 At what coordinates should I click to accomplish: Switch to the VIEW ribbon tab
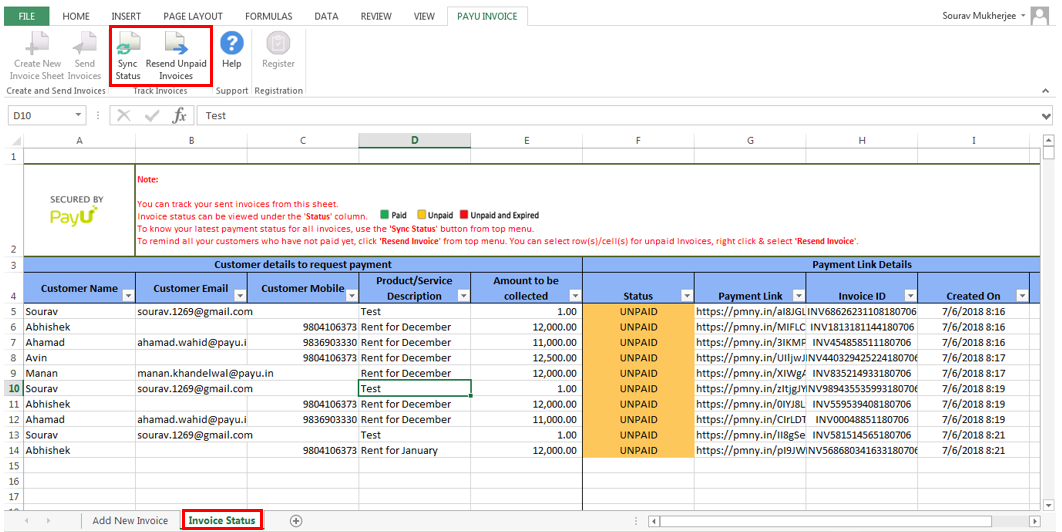point(424,16)
